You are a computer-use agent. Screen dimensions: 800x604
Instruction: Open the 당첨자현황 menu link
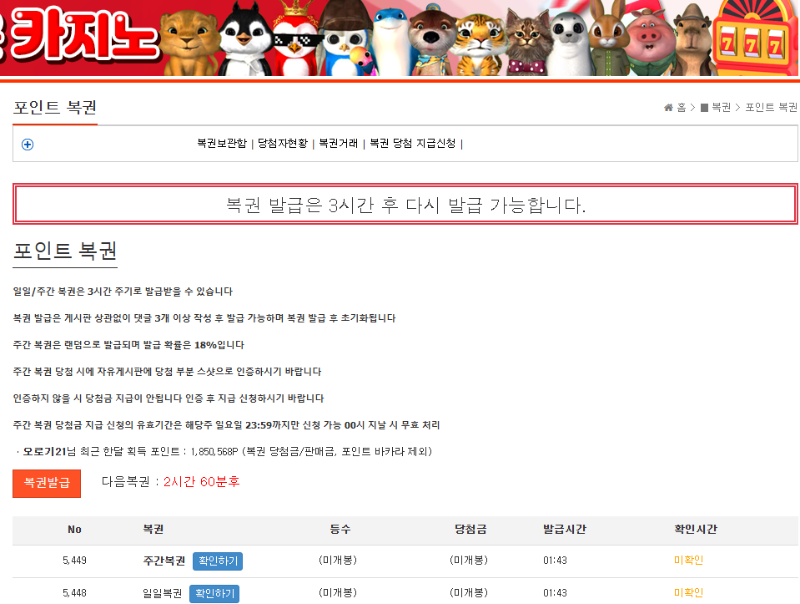(282, 143)
